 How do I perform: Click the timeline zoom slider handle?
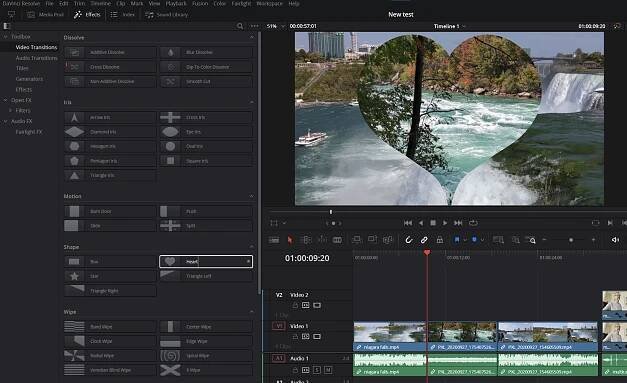(x=571, y=240)
